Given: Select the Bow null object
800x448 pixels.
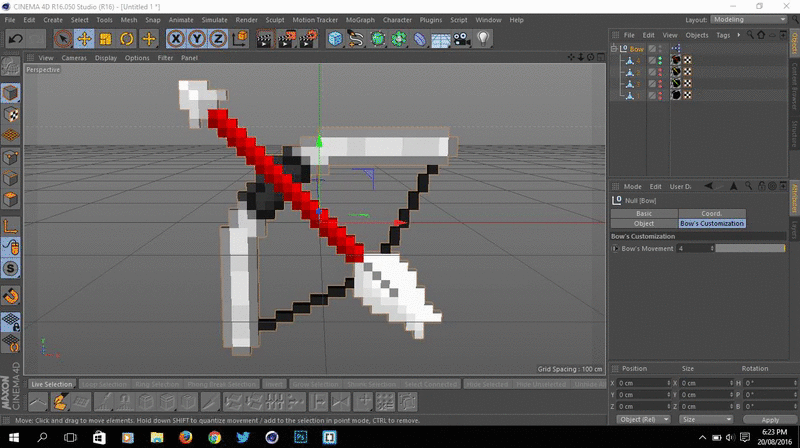Looking at the screenshot, I should tap(636, 49).
